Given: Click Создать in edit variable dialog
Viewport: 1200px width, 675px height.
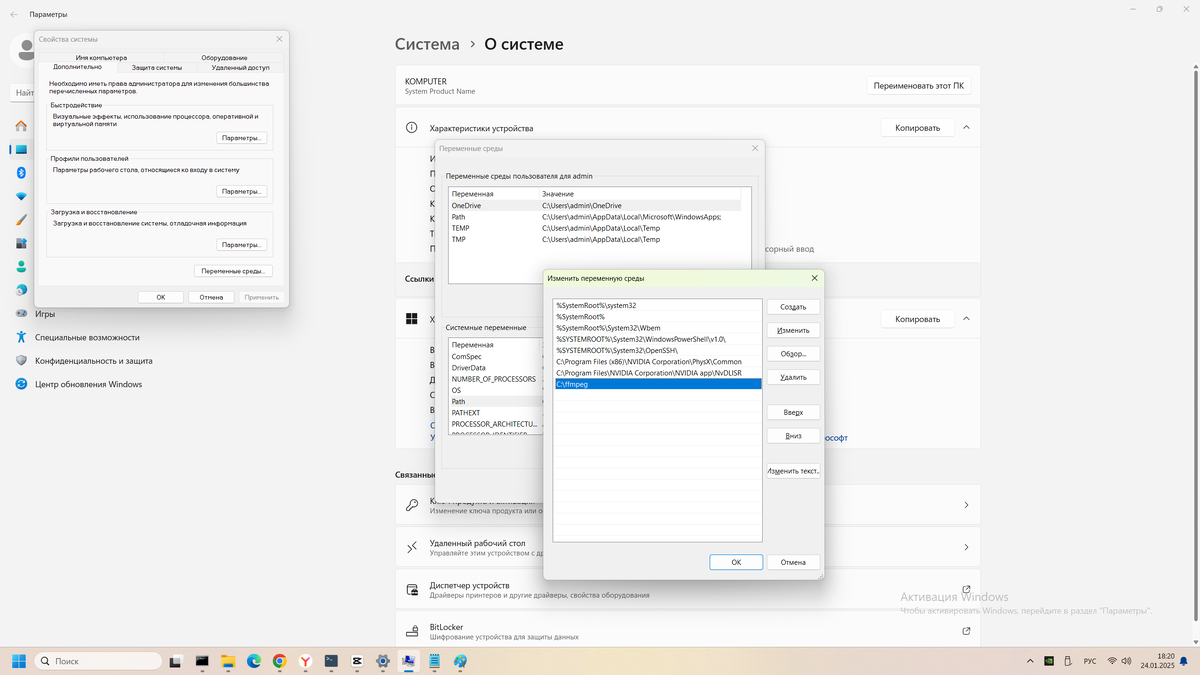Looking at the screenshot, I should [x=793, y=307].
